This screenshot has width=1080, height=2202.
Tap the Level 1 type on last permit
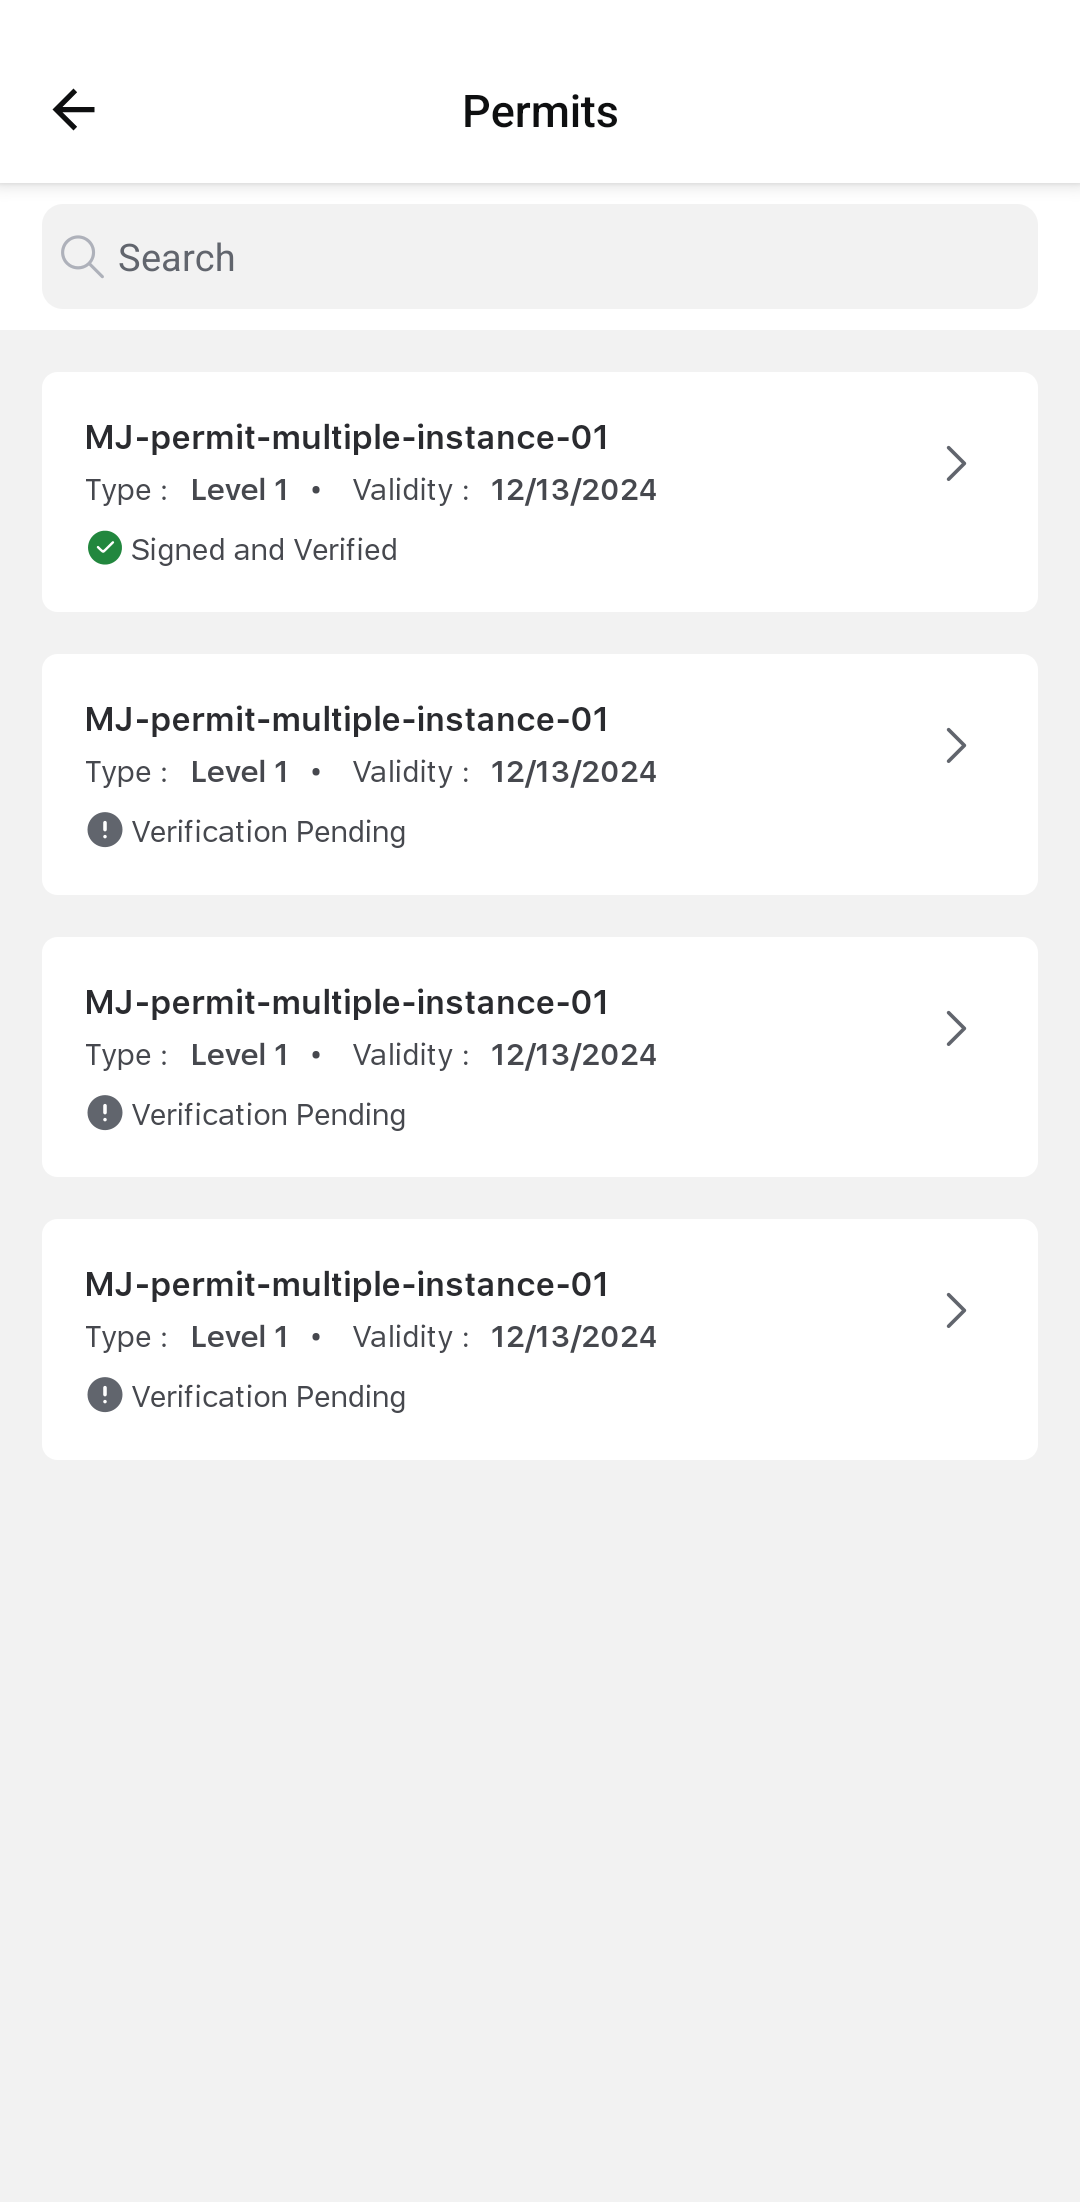239,1337
